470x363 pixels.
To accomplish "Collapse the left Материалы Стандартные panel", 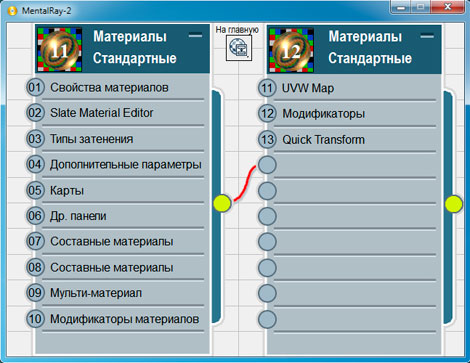I will click(195, 35).
